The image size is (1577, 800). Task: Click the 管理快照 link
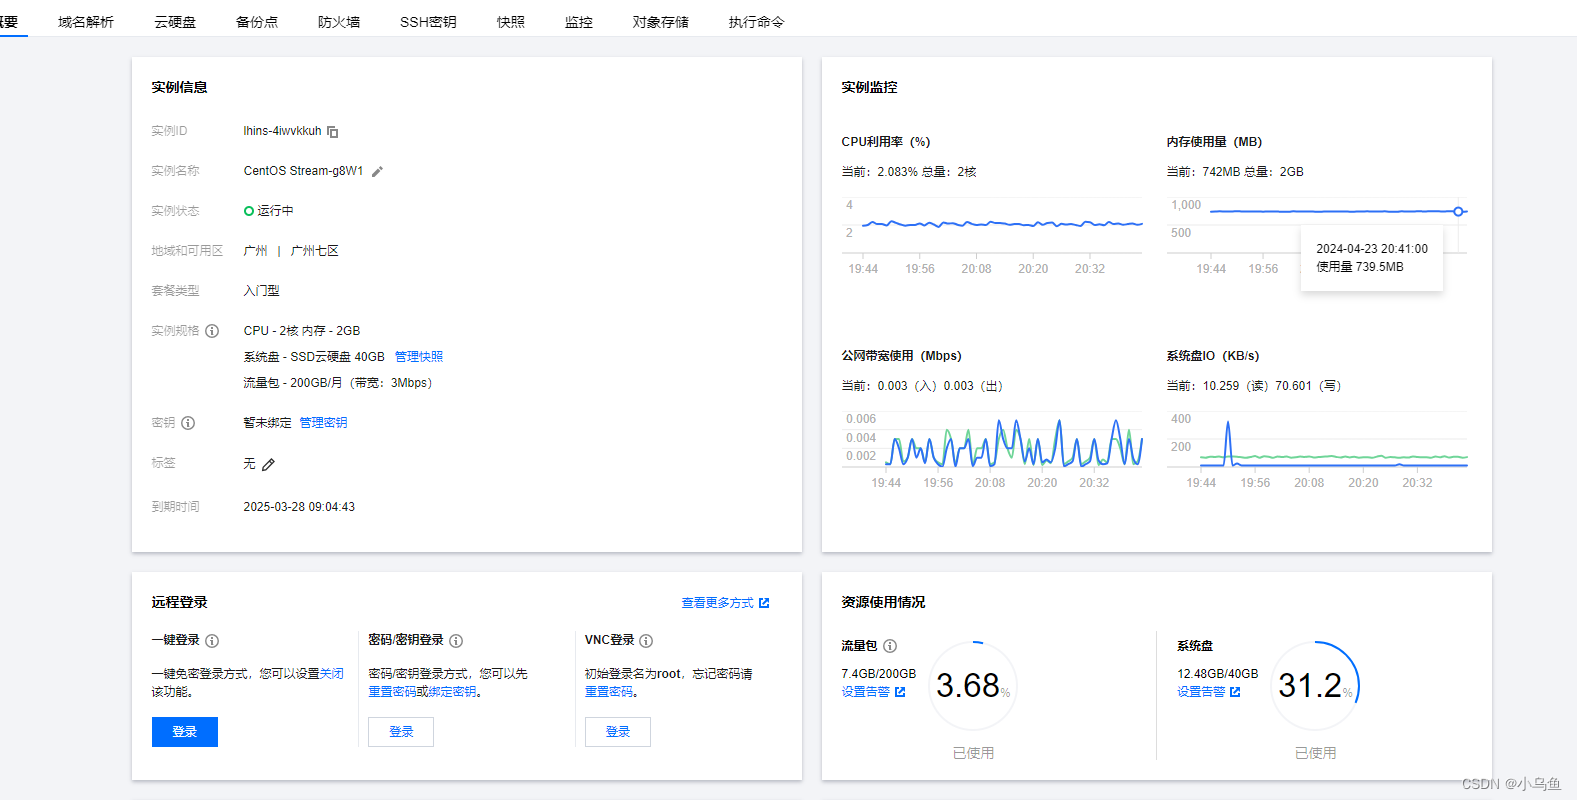pos(419,357)
